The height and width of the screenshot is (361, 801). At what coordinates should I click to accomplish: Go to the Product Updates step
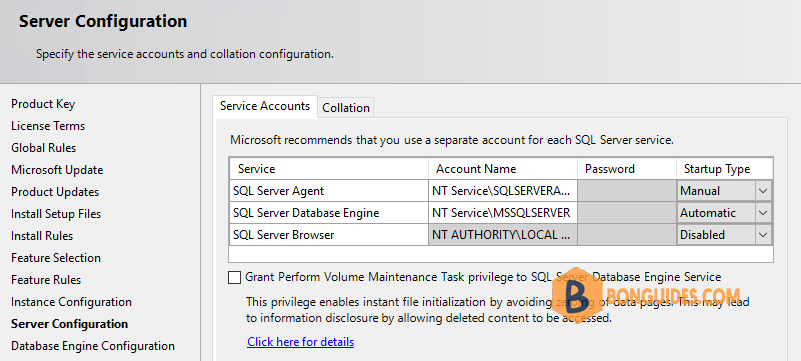point(55,192)
